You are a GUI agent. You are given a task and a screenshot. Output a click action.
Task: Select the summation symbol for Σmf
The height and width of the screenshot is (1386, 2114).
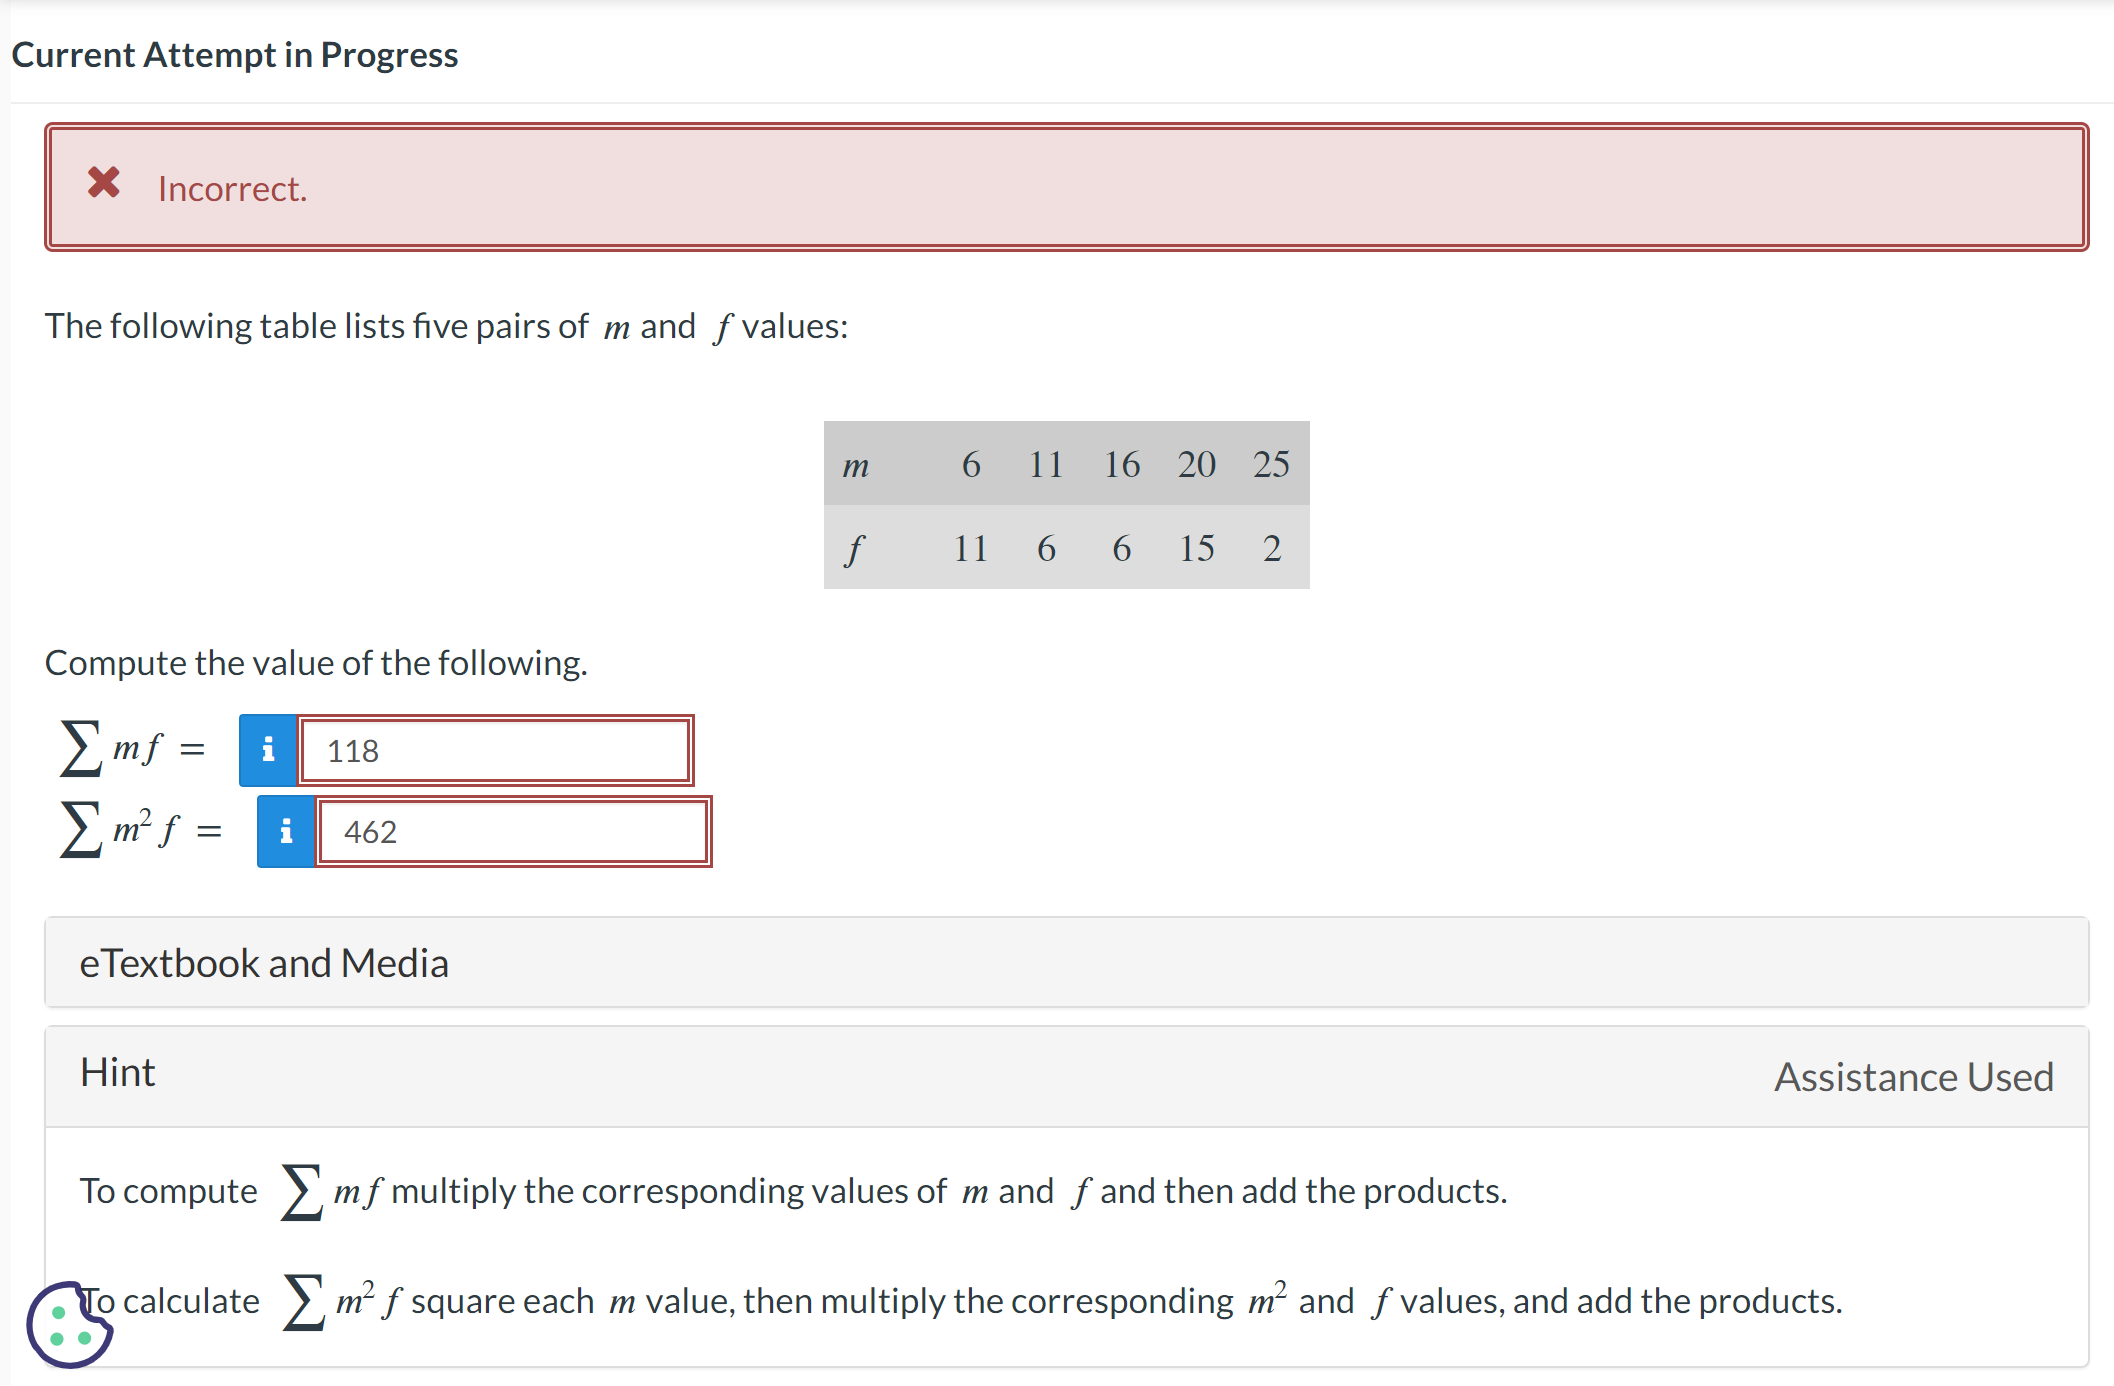pyautogui.click(x=79, y=748)
